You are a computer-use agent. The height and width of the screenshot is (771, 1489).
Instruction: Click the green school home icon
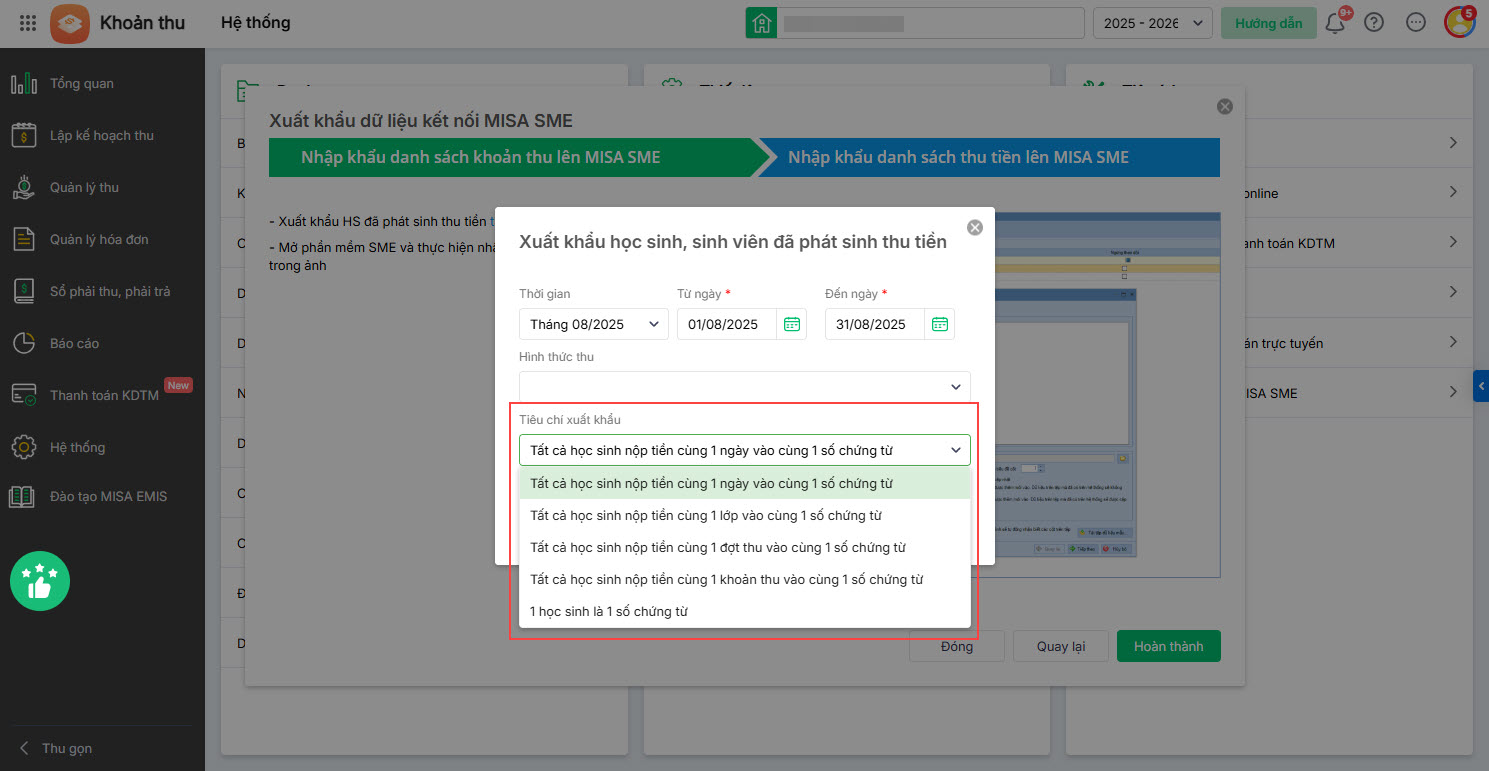coord(761,23)
